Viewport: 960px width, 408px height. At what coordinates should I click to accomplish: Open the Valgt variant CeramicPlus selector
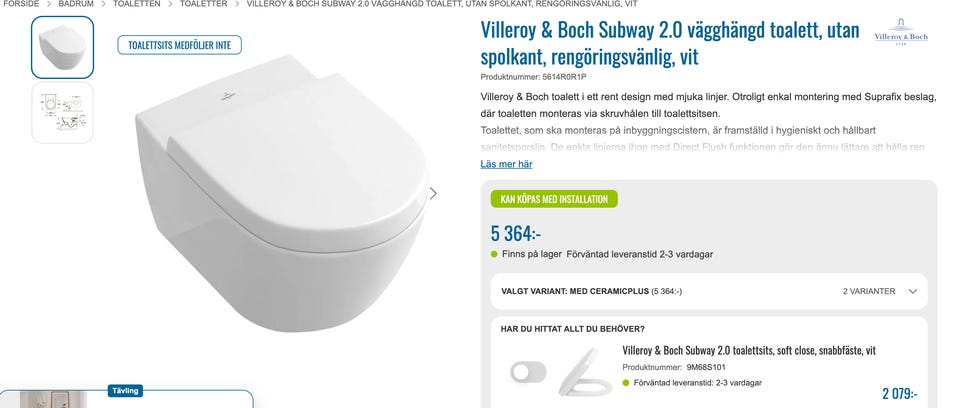[x=709, y=292]
